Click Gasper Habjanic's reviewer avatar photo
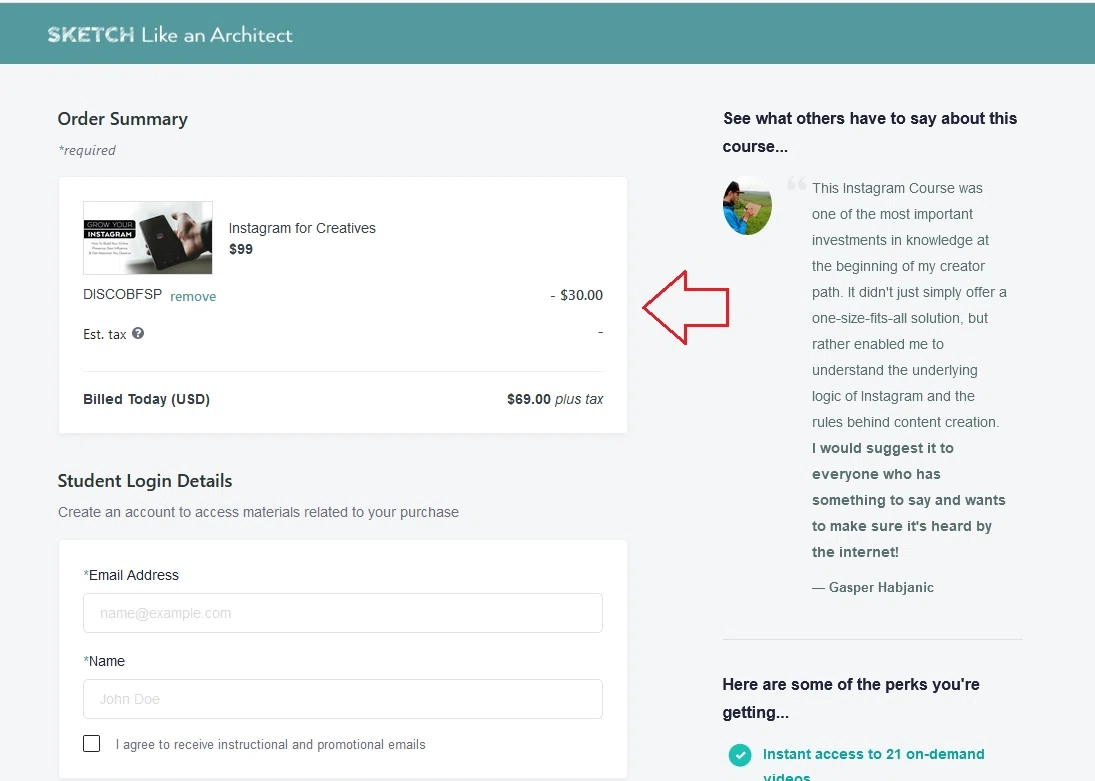This screenshot has height=781, width=1095. click(747, 206)
